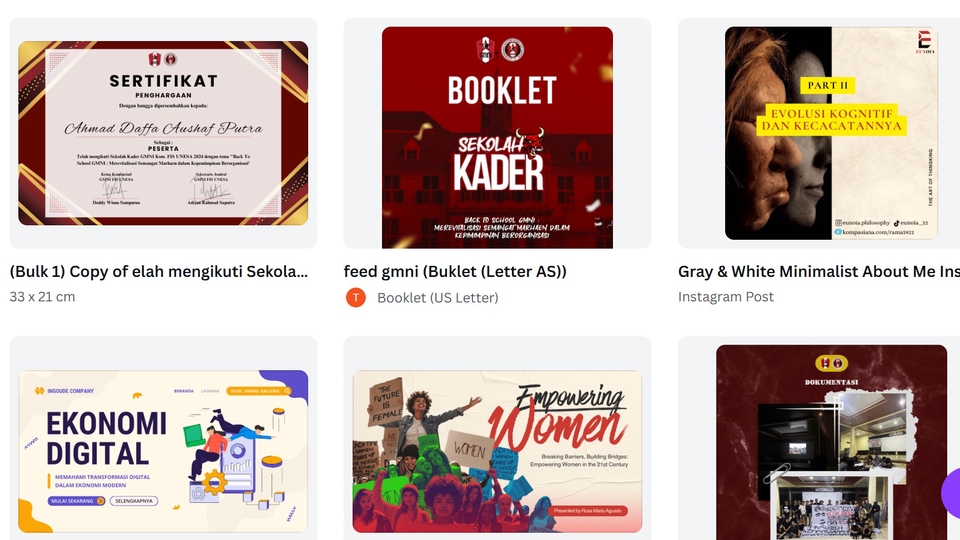This screenshot has height=540, width=960.
Task: Click the "33 x 21 cm" dimension label
Action: [x=42, y=297]
